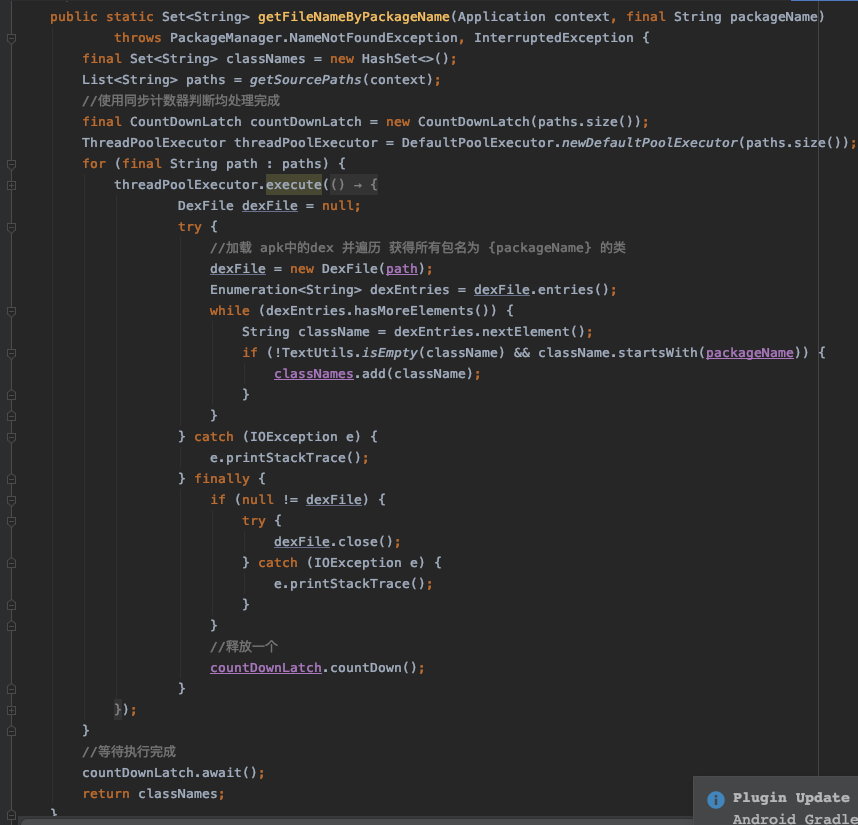Fold the if TextUtils.isEmpty block

pos(11,353)
